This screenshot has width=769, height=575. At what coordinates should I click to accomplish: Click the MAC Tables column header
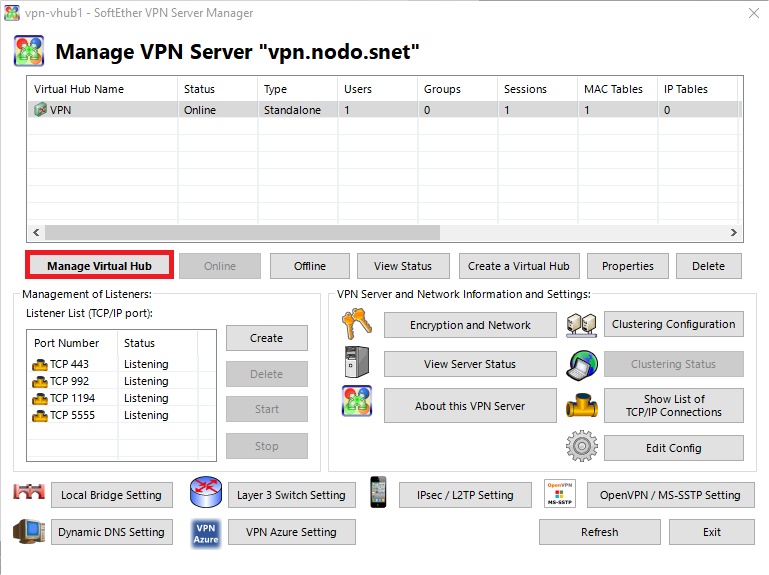coord(617,89)
